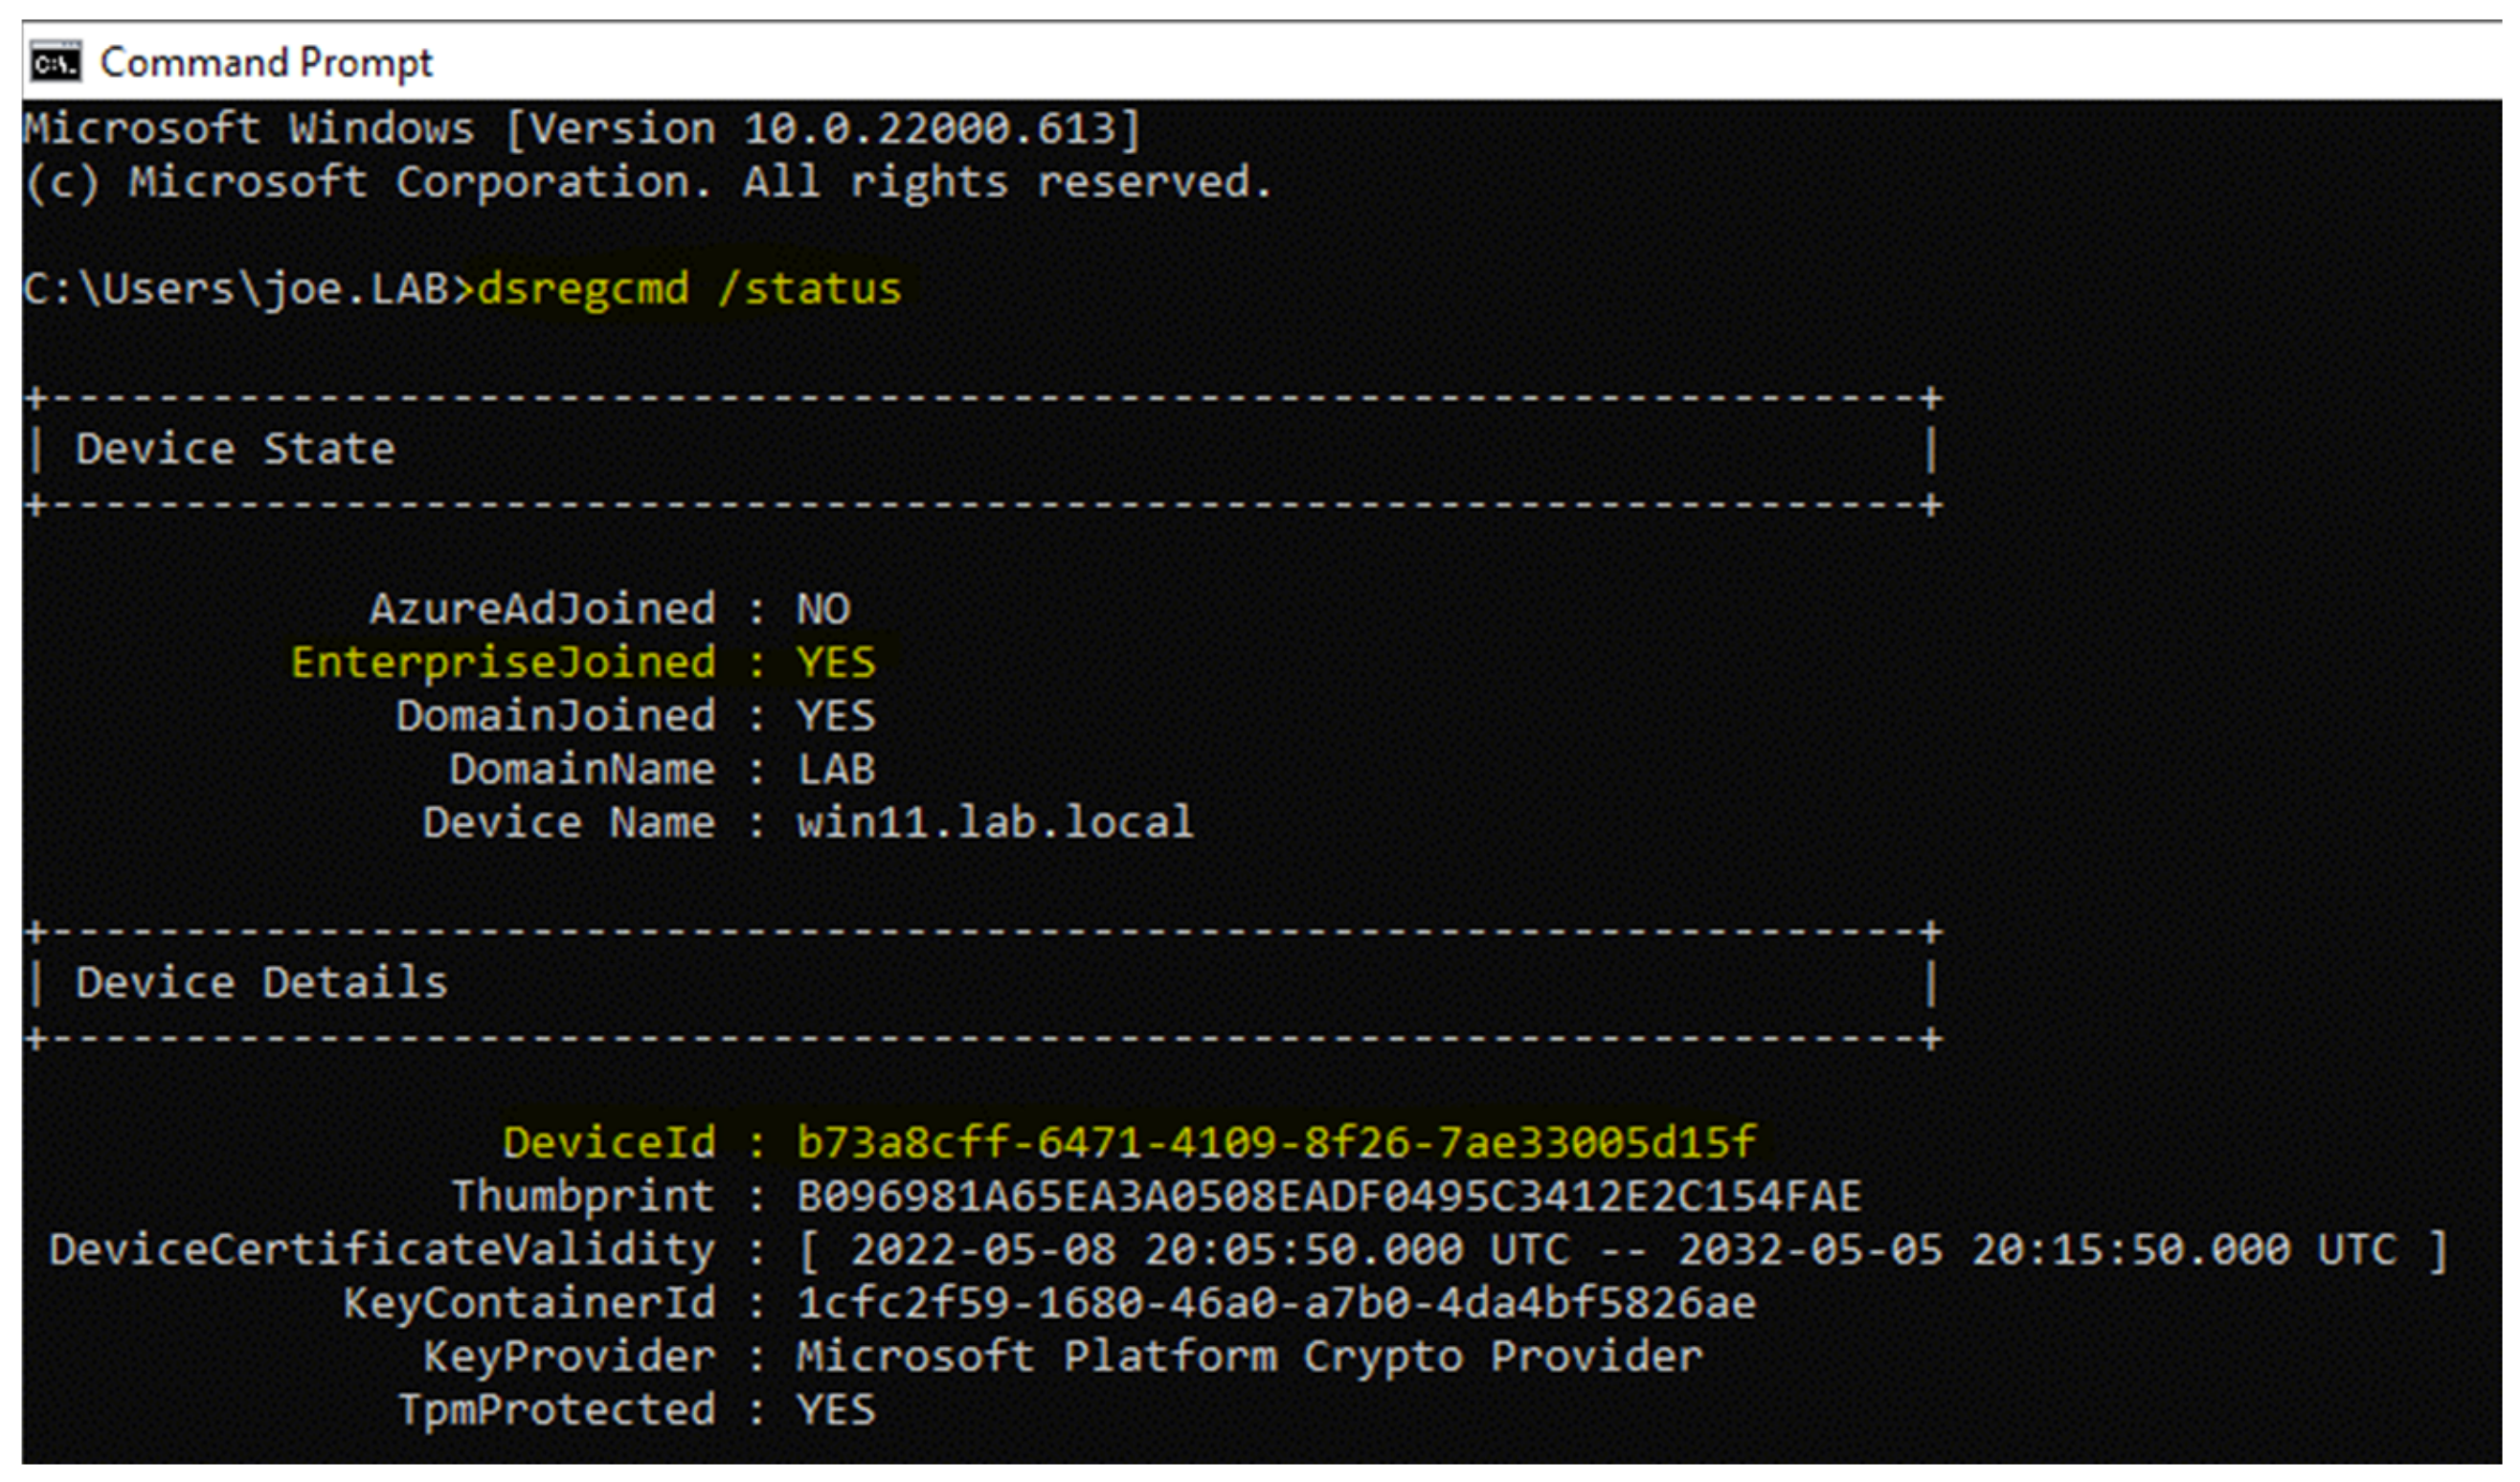Click the highlighted EnterpriseJoined label
Image resolution: width=2520 pixels, height=1482 pixels.
click(x=503, y=662)
